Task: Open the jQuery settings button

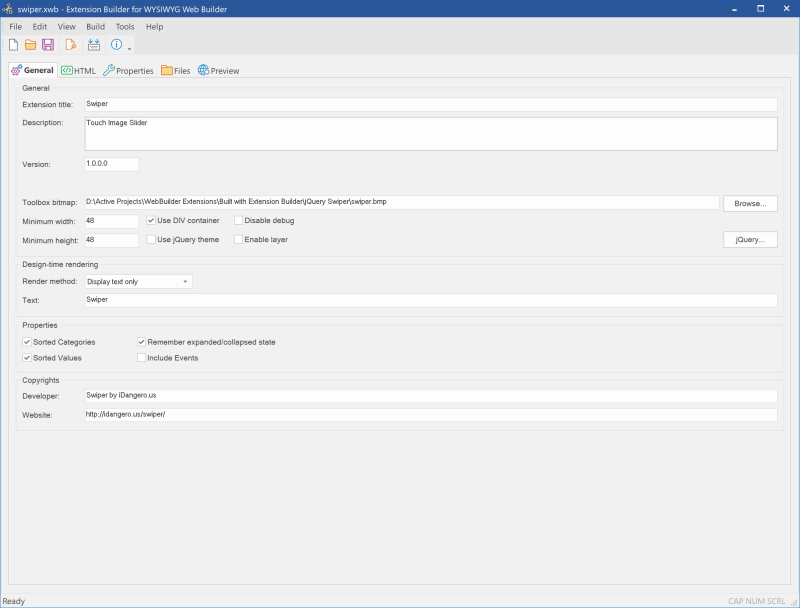Action: 750,239
